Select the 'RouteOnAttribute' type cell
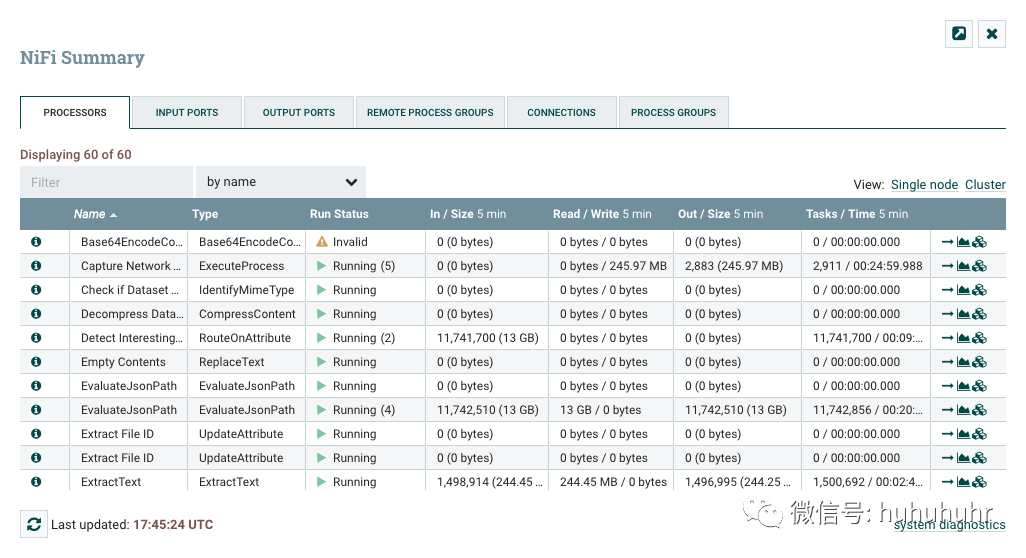Screen dimensions: 1026x558 pyautogui.click(x=247, y=338)
